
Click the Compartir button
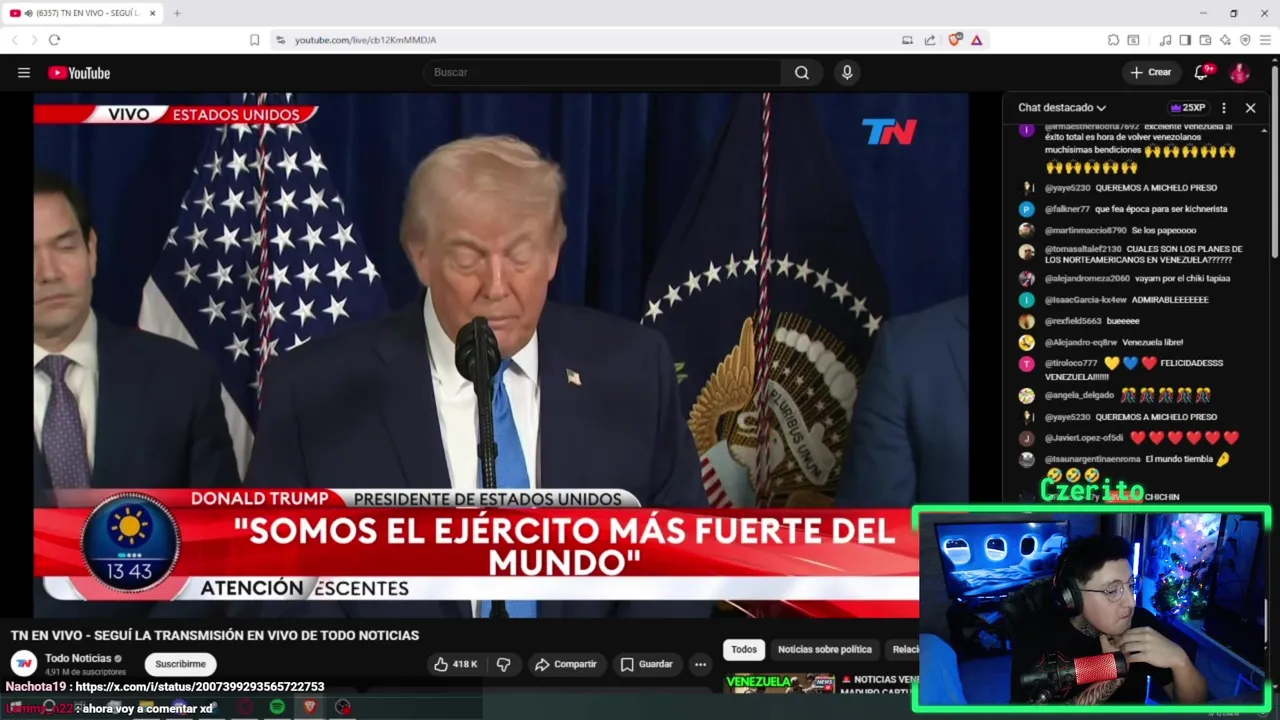[x=565, y=664]
